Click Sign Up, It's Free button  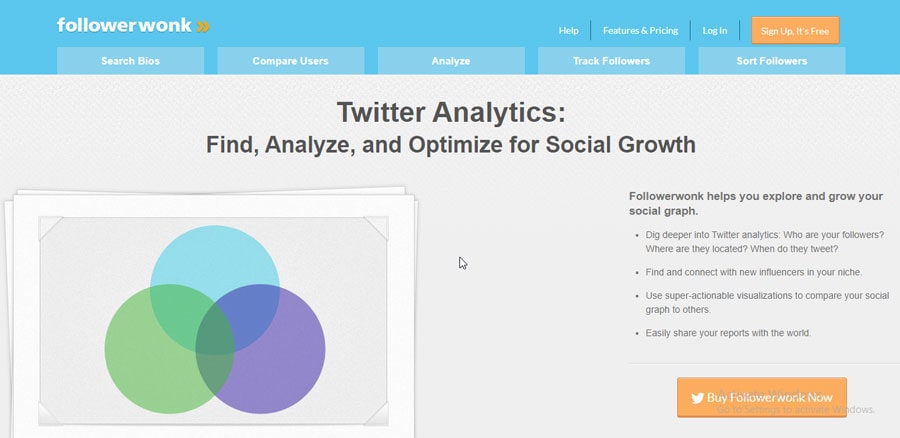tap(795, 30)
